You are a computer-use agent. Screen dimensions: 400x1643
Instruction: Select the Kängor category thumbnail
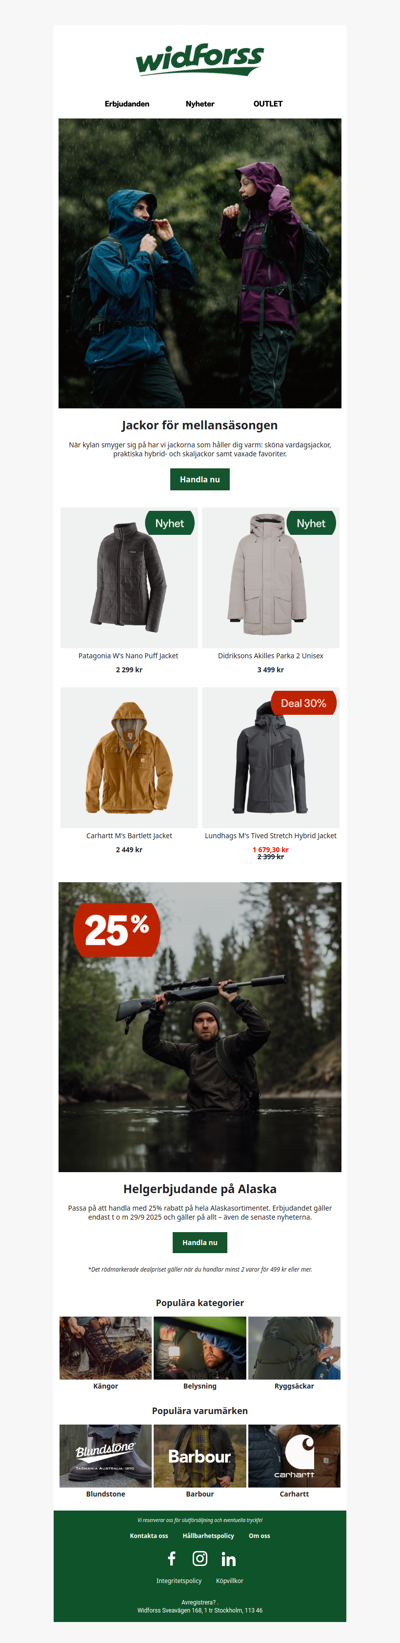[106, 1348]
